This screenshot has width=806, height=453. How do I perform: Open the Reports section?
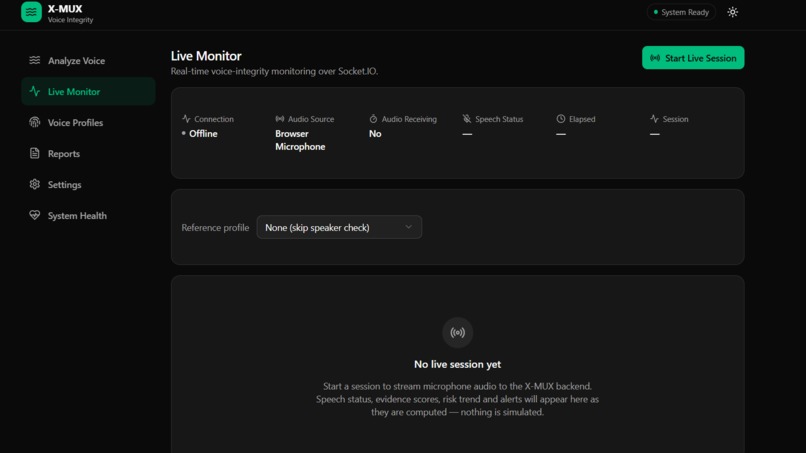point(88,153)
